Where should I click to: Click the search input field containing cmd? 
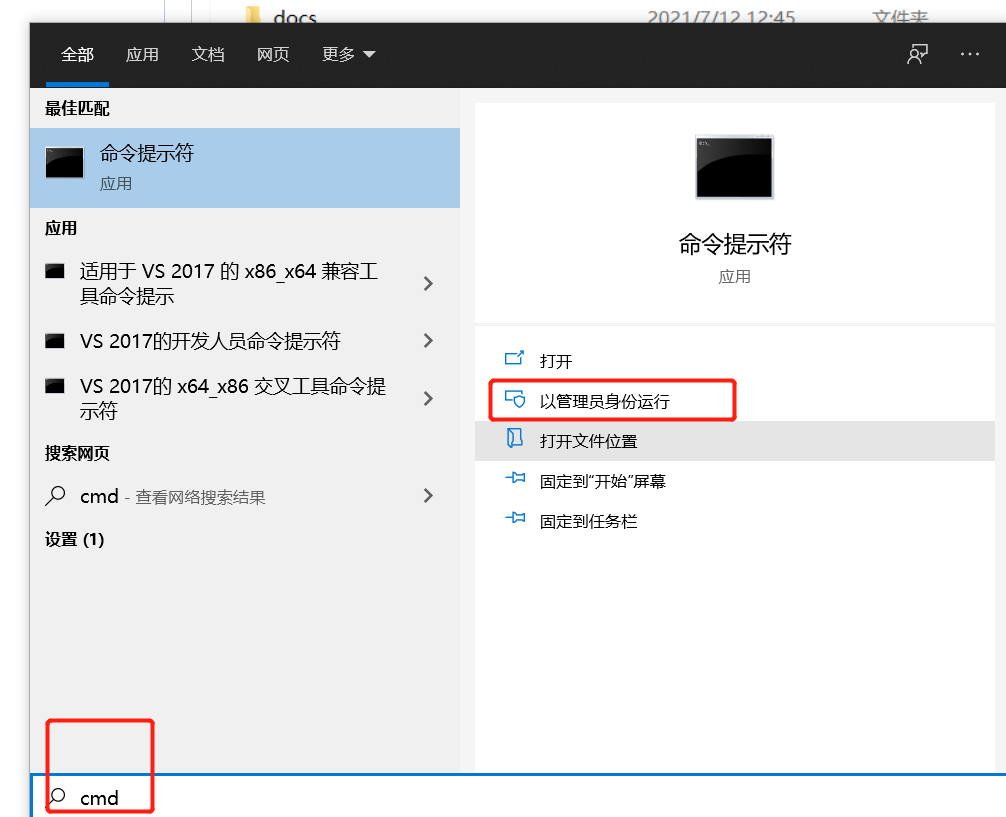pyautogui.click(x=518, y=796)
